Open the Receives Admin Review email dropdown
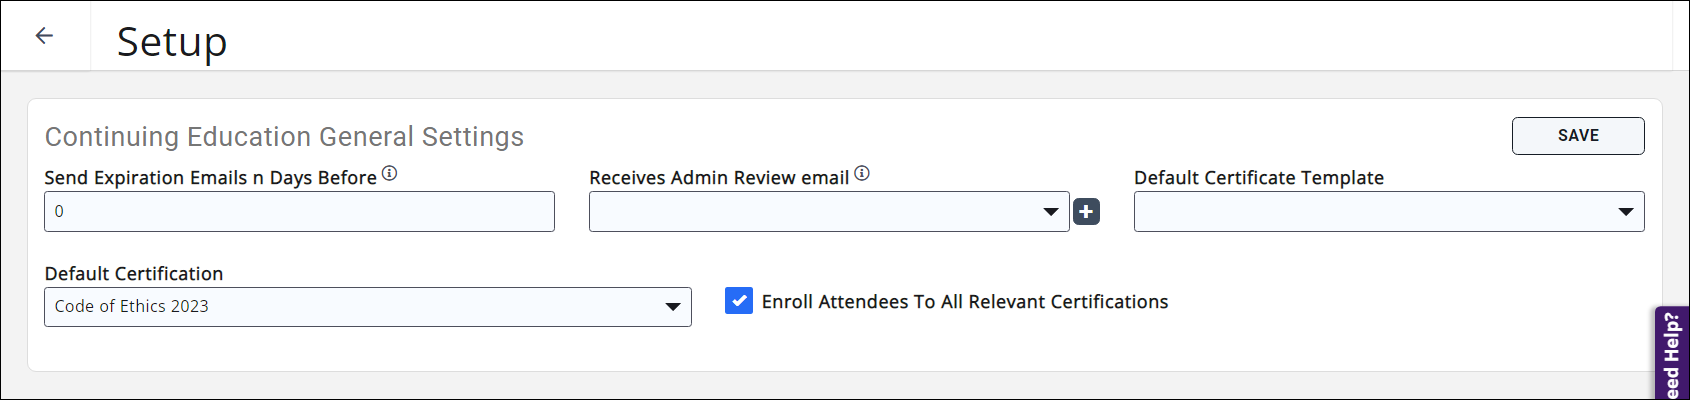This screenshot has width=1690, height=400. coord(815,212)
